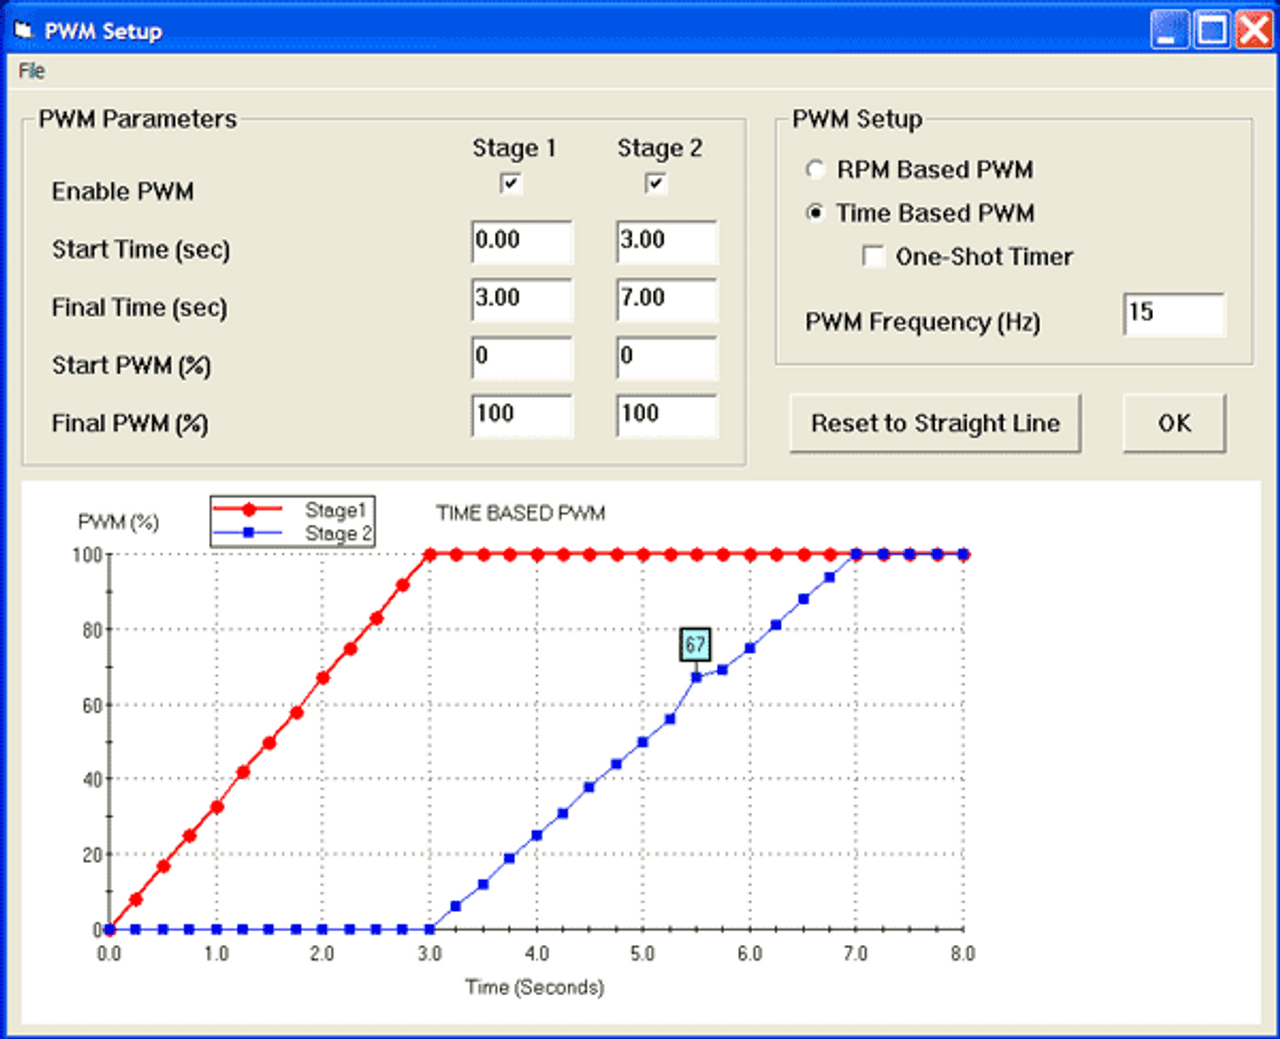Viewport: 1280px width, 1039px height.
Task: Uncheck Enable PWM for Stage 1
Action: tap(511, 184)
